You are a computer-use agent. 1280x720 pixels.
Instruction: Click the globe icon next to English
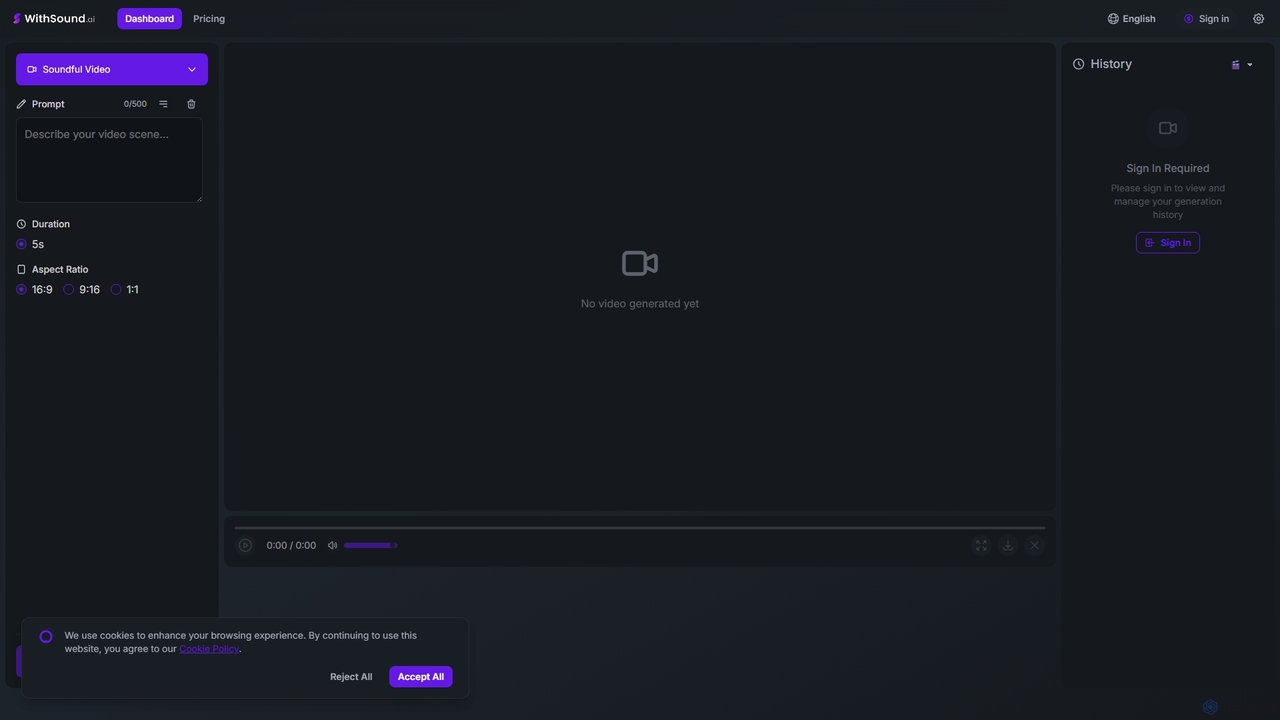(x=1113, y=19)
